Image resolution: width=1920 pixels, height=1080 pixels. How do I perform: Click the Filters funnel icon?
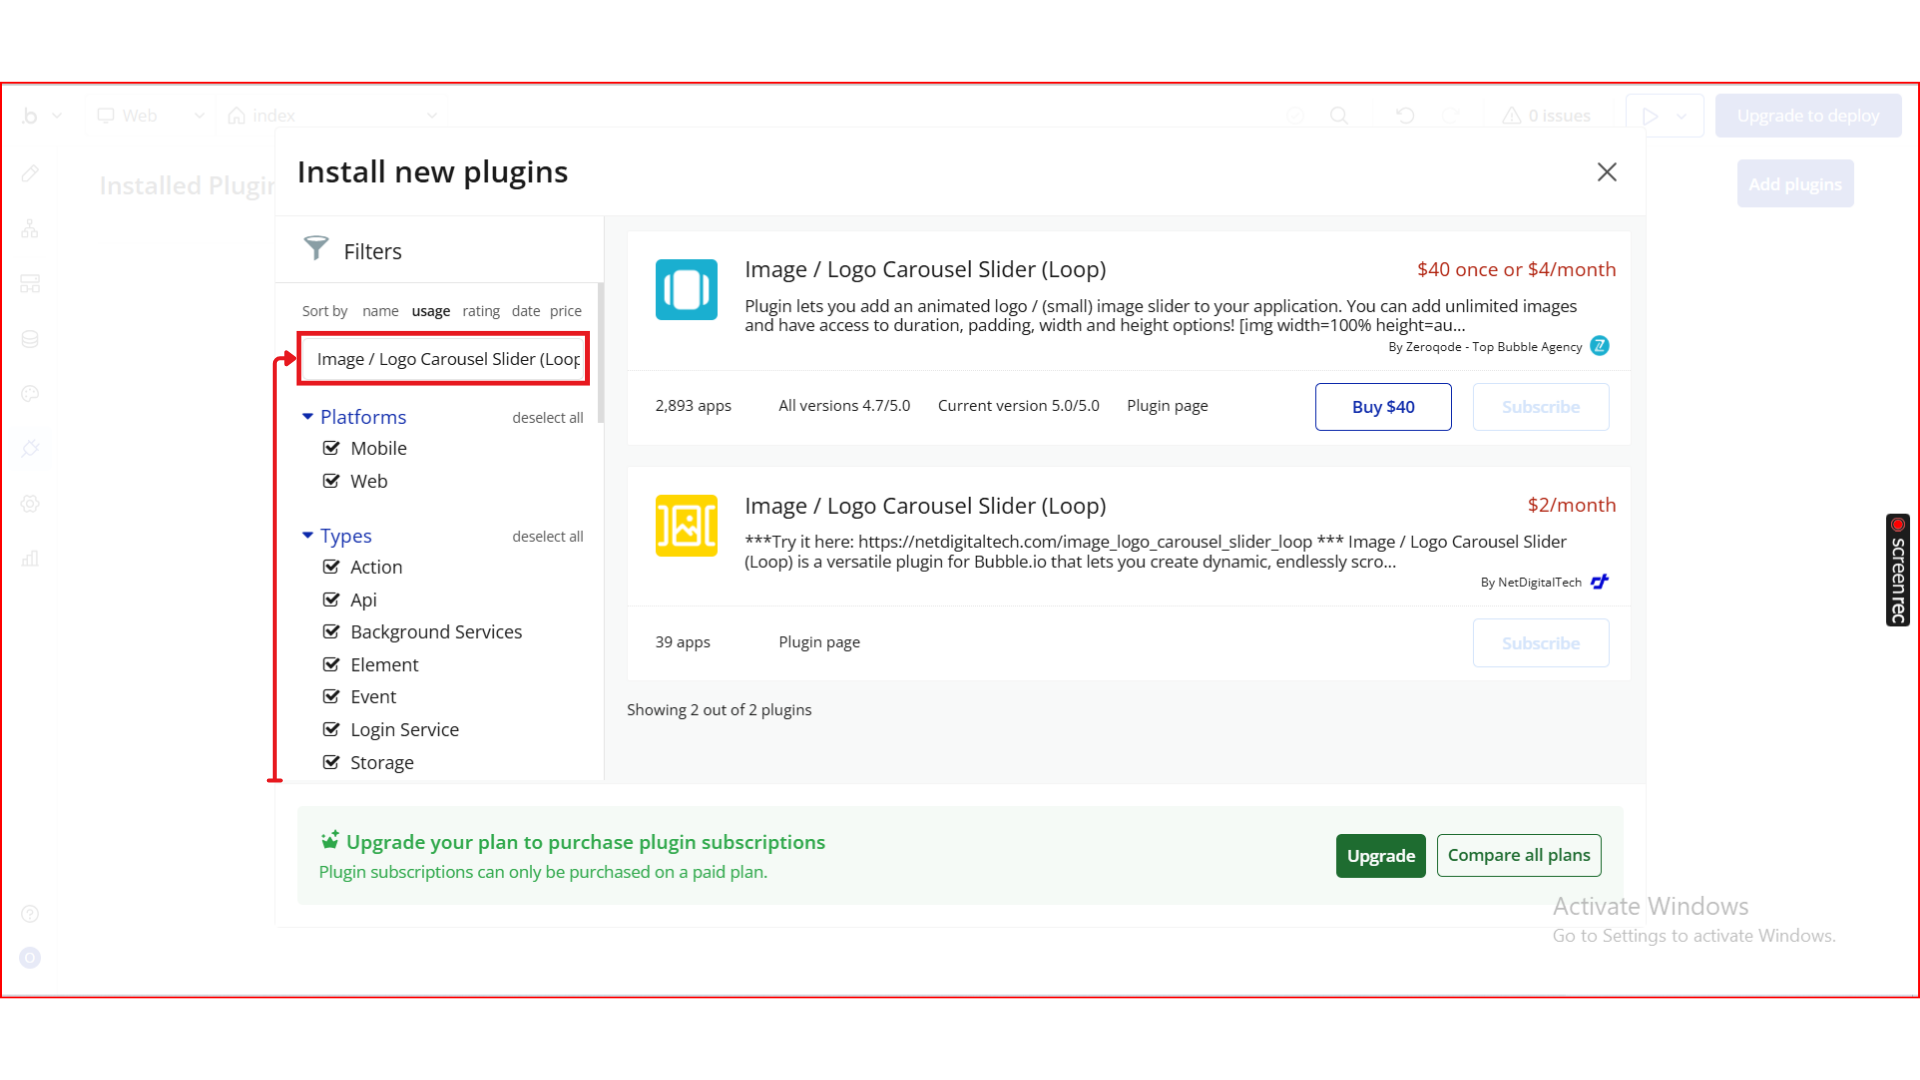[x=316, y=248]
